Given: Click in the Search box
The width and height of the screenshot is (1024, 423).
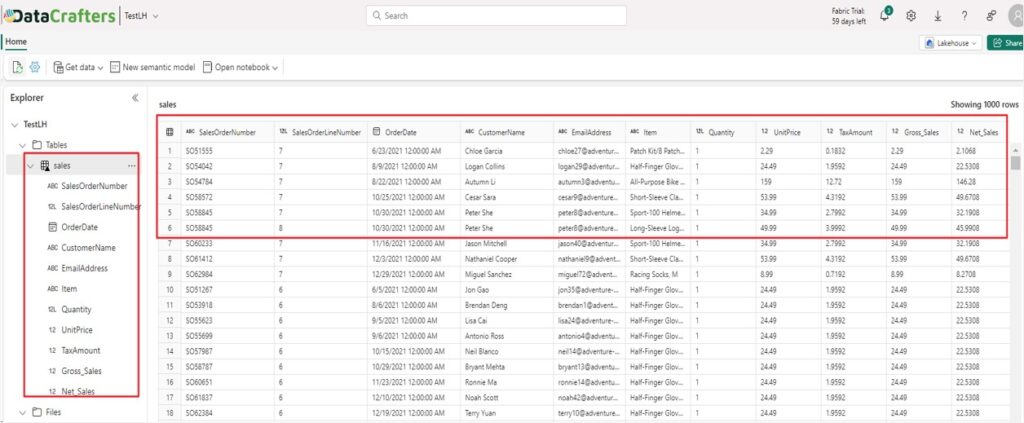Looking at the screenshot, I should pyautogui.click(x=496, y=16).
